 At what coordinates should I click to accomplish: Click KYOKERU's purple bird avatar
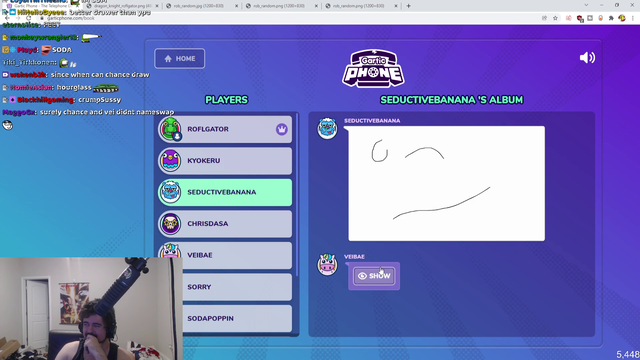coord(170,160)
